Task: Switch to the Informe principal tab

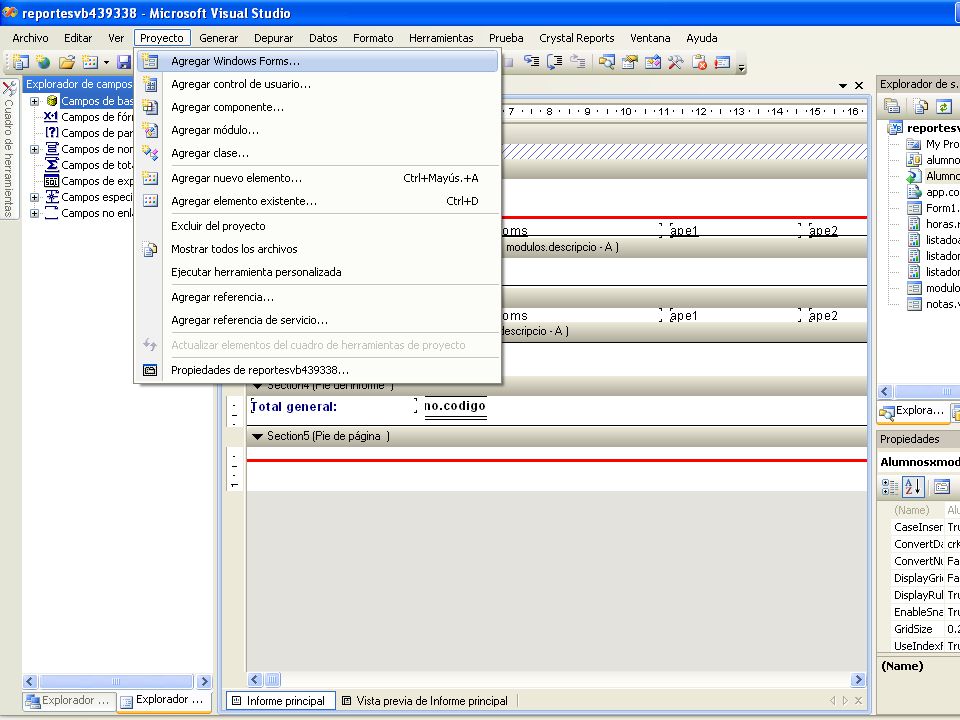Action: pyautogui.click(x=280, y=700)
